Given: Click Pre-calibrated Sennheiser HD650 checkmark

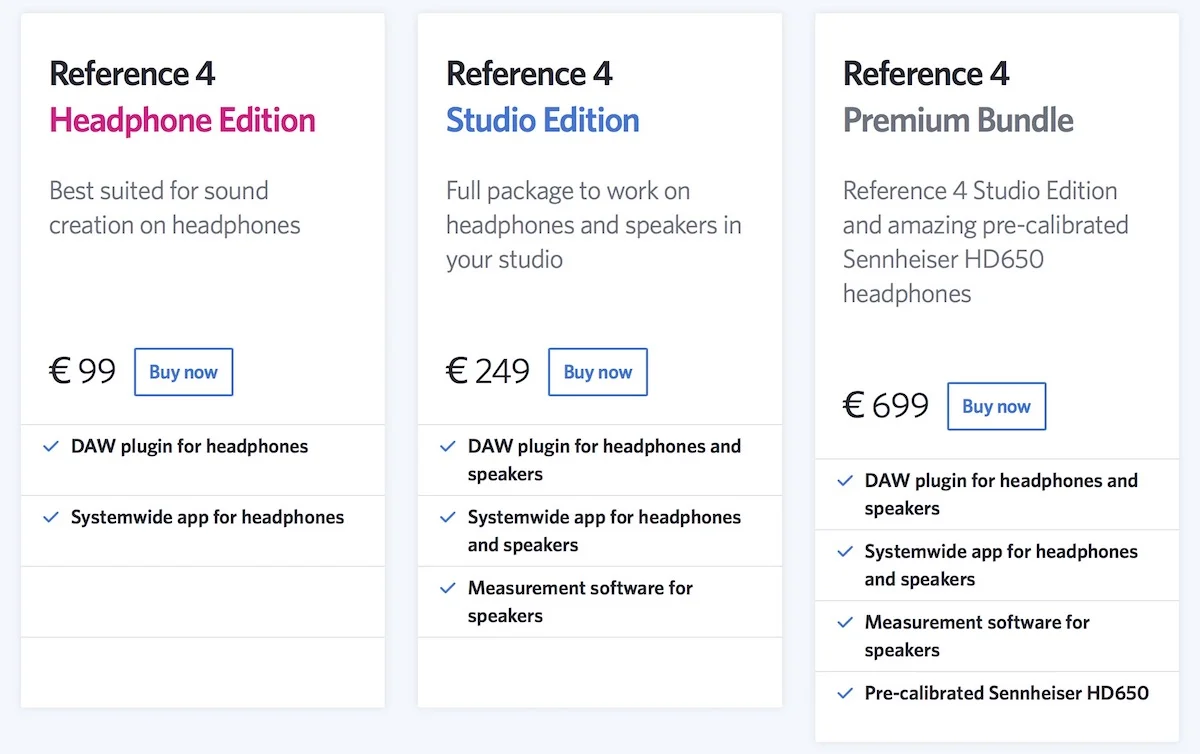Looking at the screenshot, I should tap(845, 693).
